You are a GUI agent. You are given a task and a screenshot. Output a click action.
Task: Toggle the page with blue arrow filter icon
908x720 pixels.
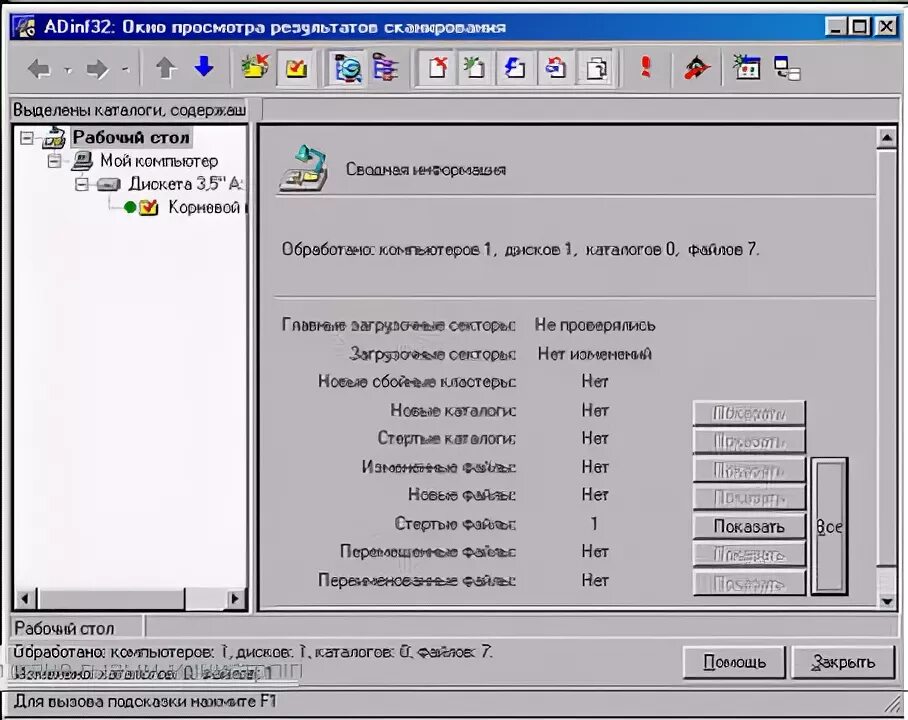pos(515,68)
